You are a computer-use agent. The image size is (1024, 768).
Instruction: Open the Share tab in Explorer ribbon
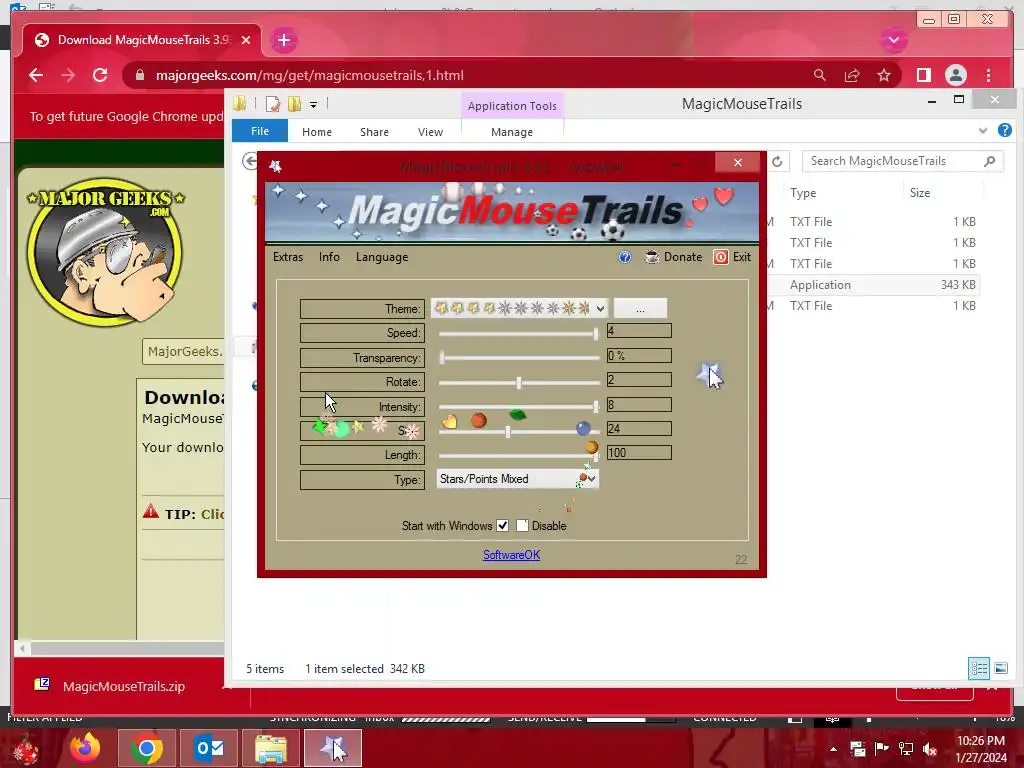[374, 132]
